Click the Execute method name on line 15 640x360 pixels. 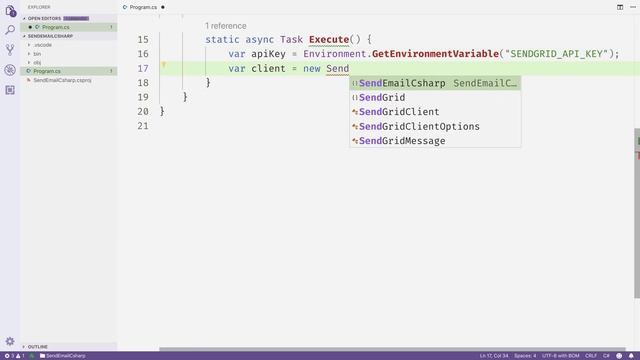[x=329, y=40]
